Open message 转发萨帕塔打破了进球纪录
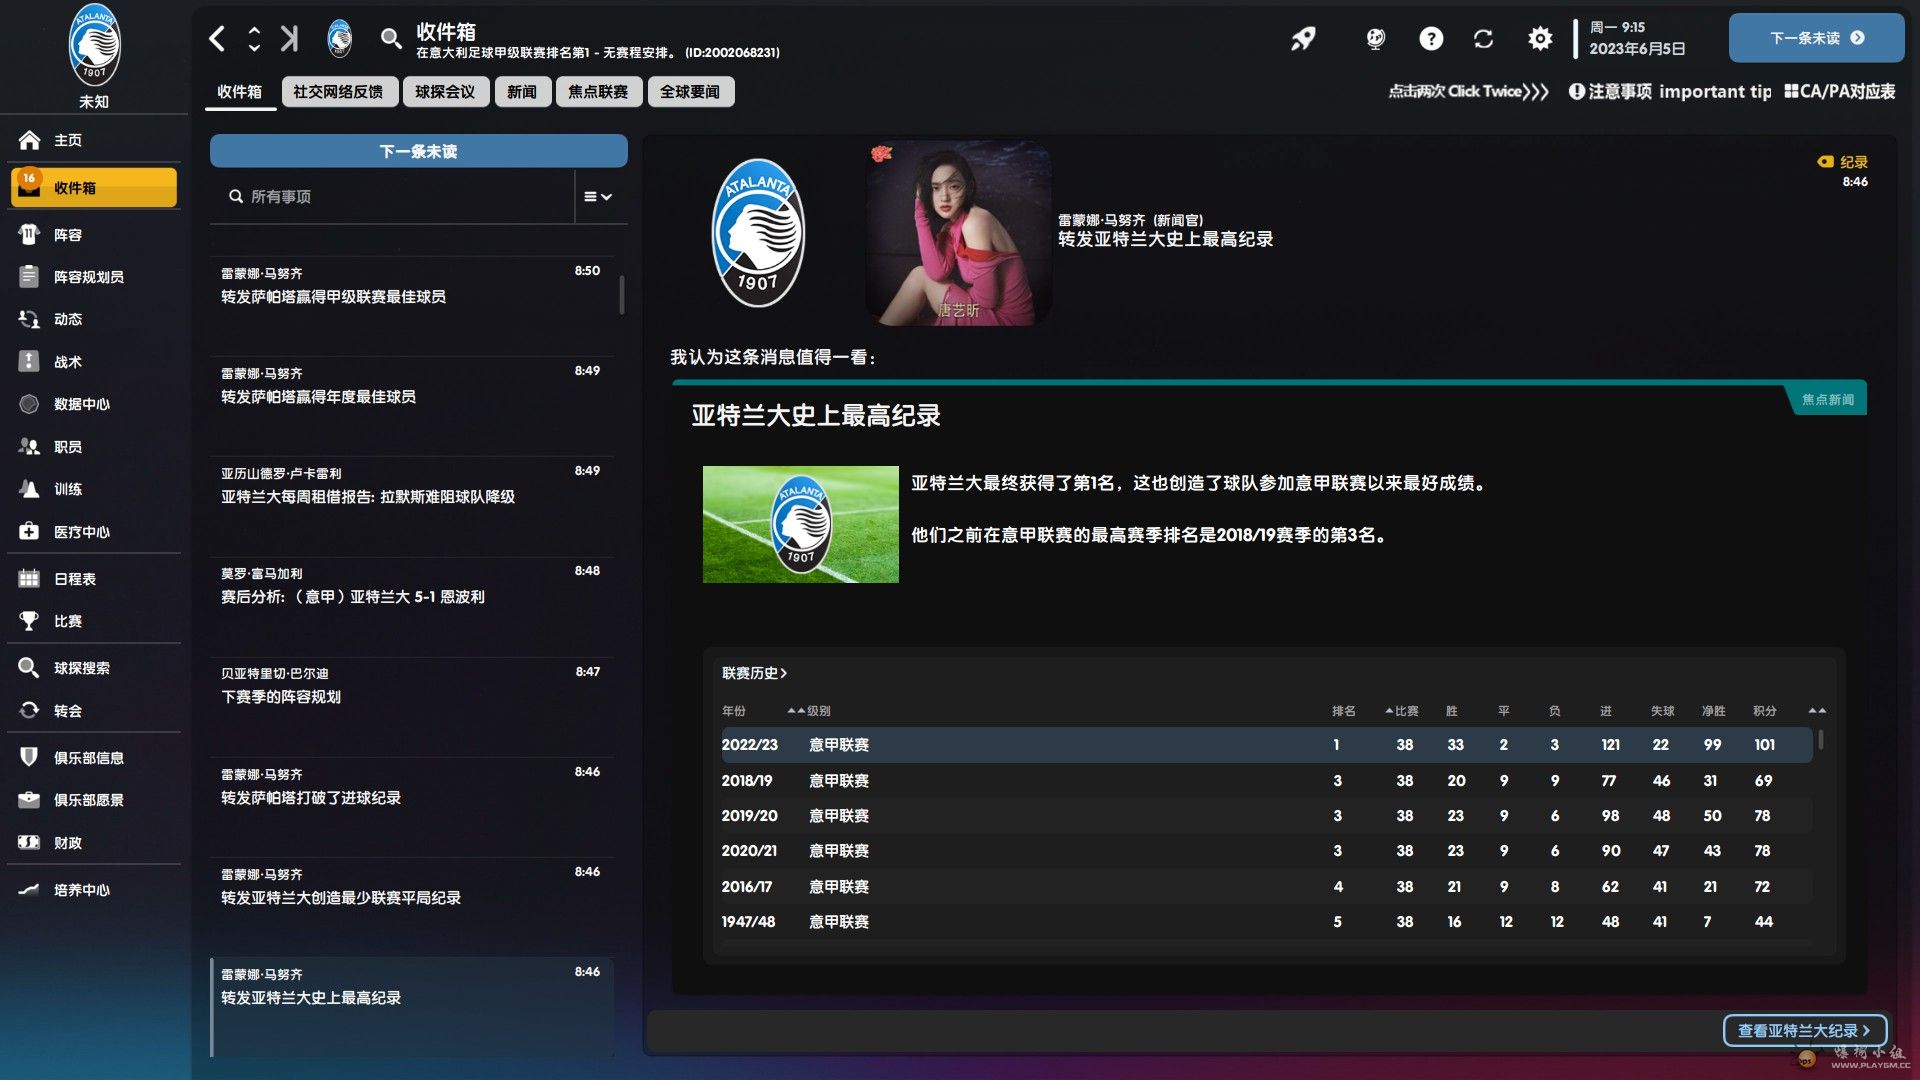Viewport: 1920px width, 1080px height. [x=412, y=806]
